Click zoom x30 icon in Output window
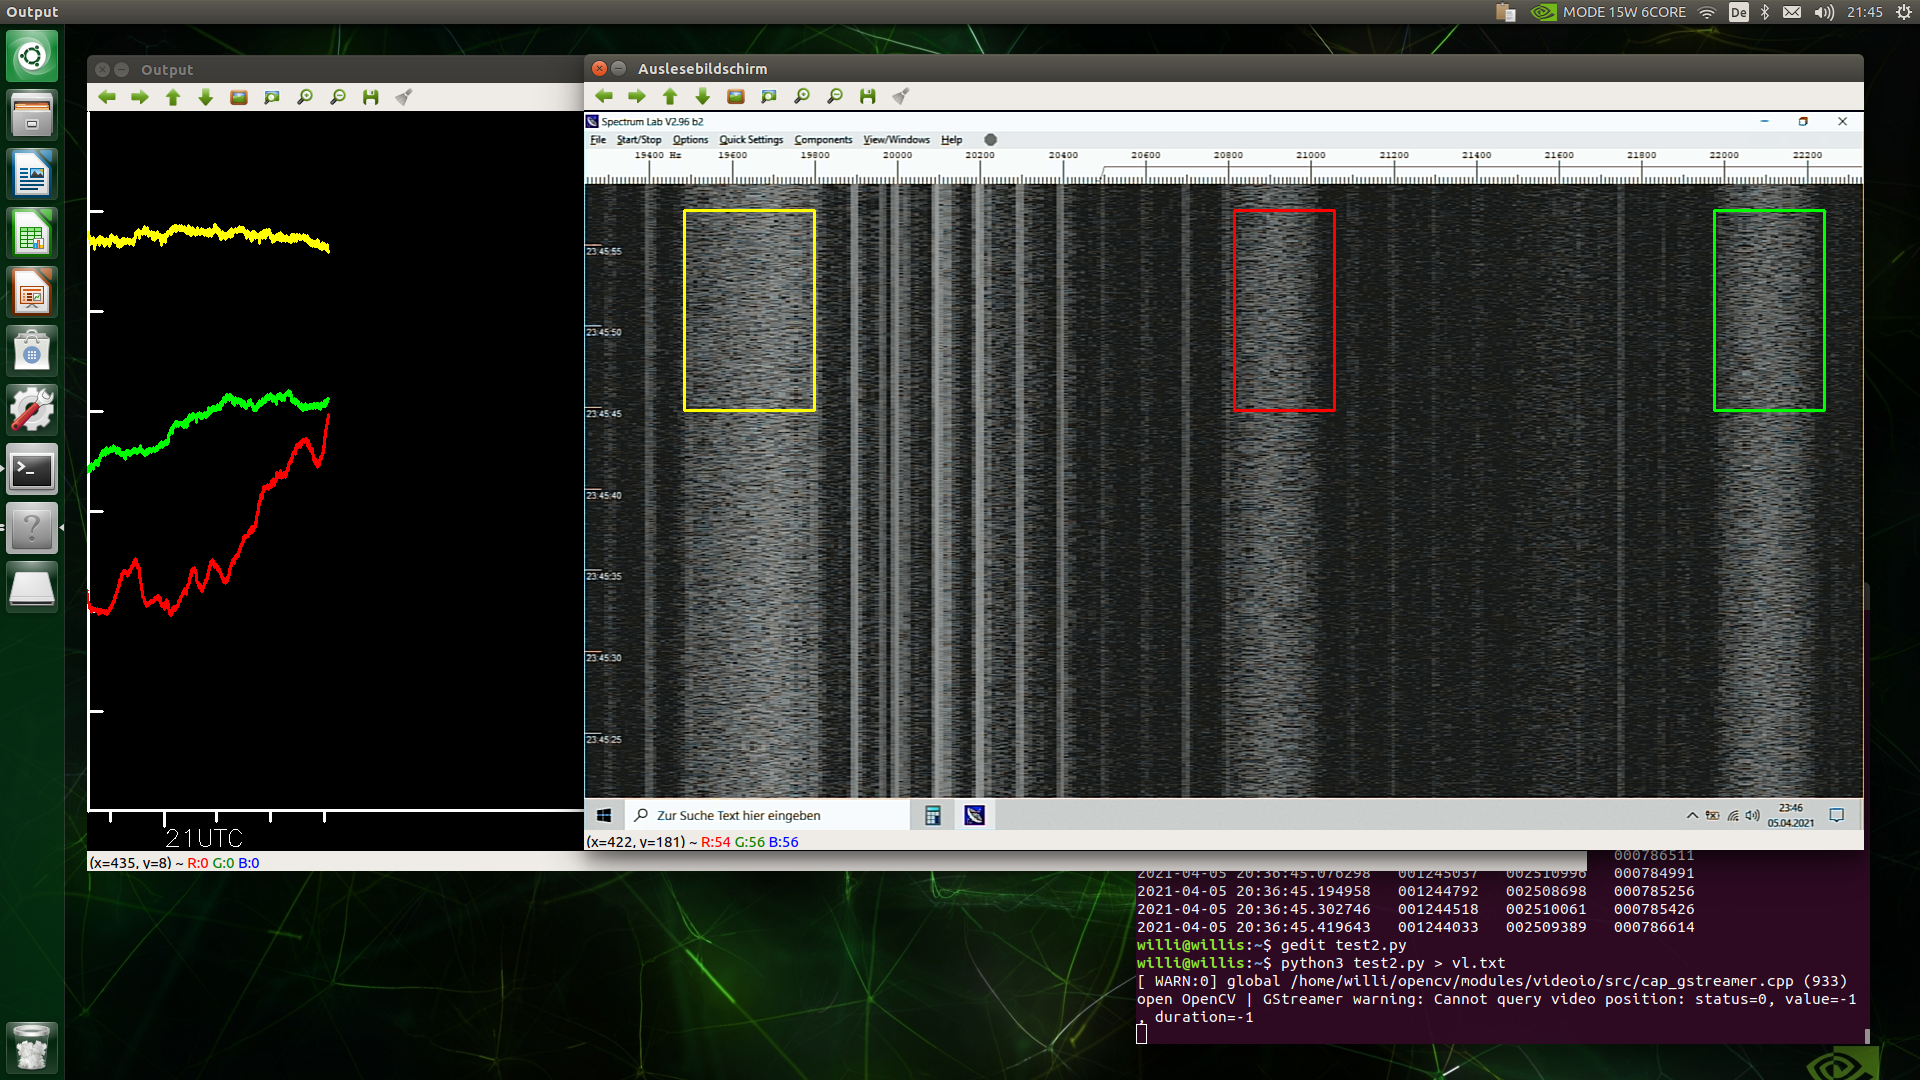 (272, 97)
